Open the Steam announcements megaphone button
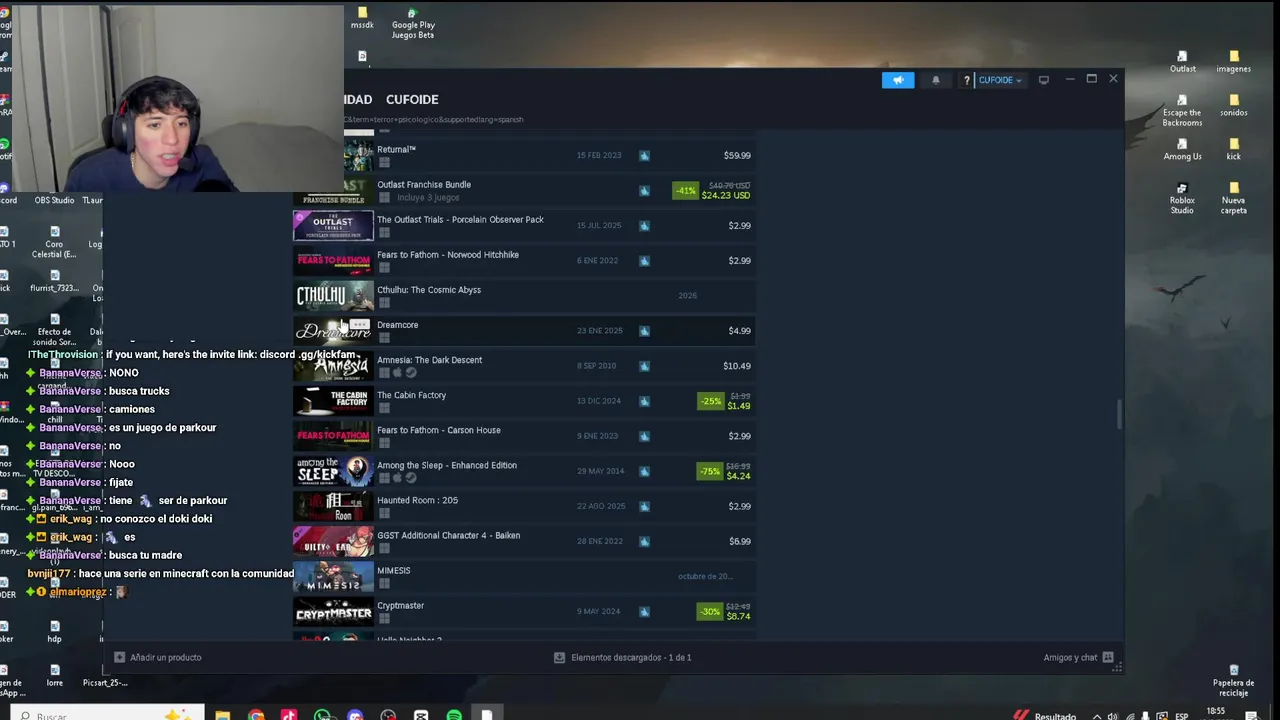The height and width of the screenshot is (720, 1280). coord(898,80)
